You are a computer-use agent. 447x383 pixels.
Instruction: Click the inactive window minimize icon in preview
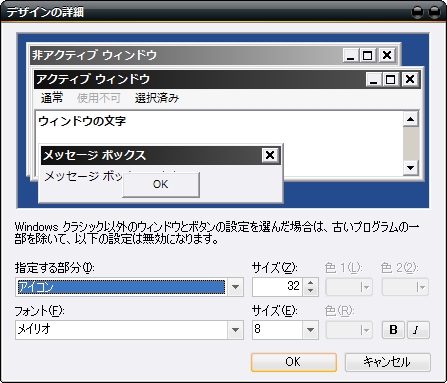[x=350, y=55]
